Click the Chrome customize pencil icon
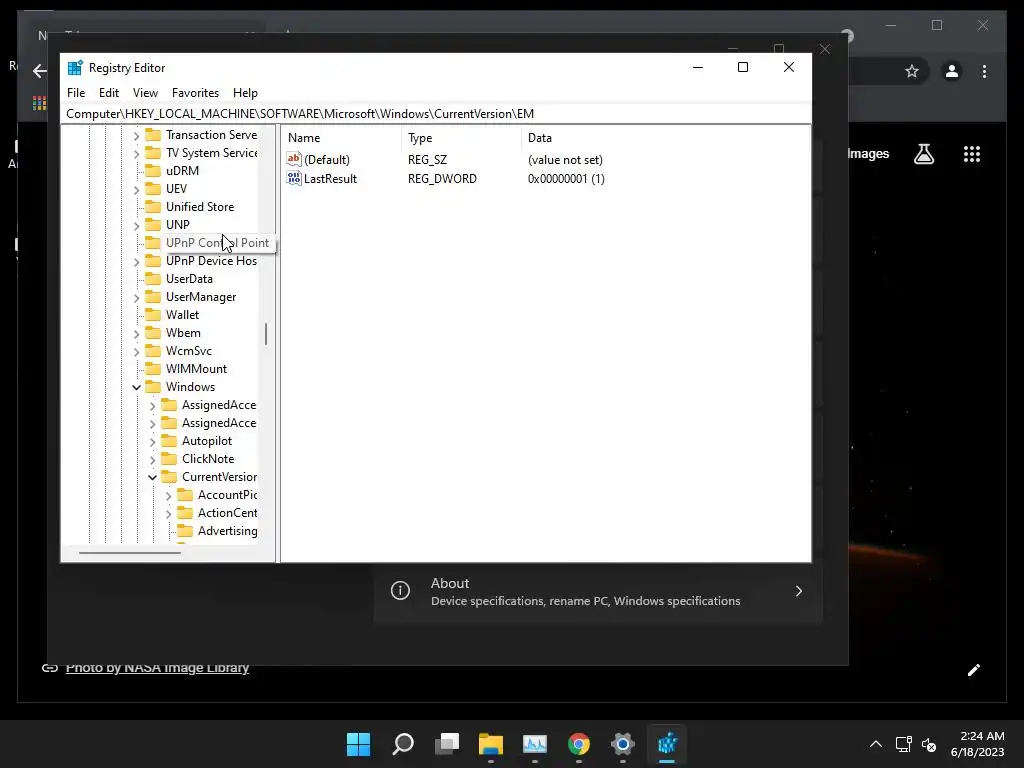1024x768 pixels. [974, 670]
